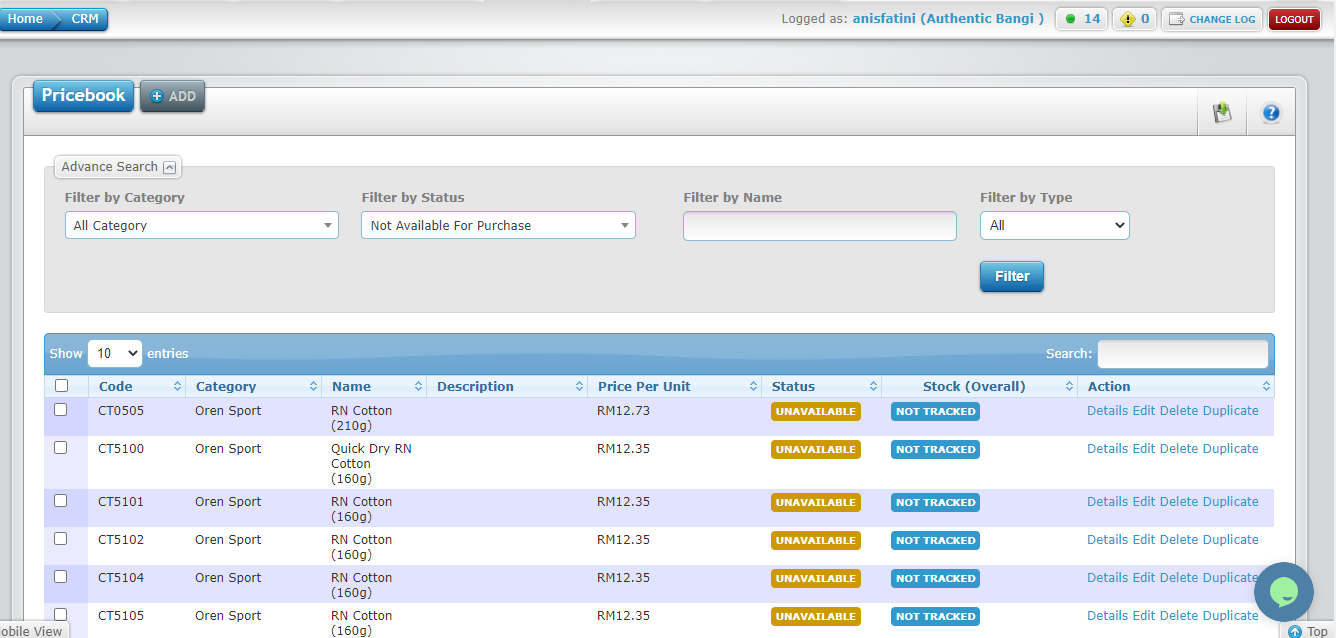Viewport: 1336px width, 638px height.
Task: Click the ADD pricebook button
Action: 173,96
